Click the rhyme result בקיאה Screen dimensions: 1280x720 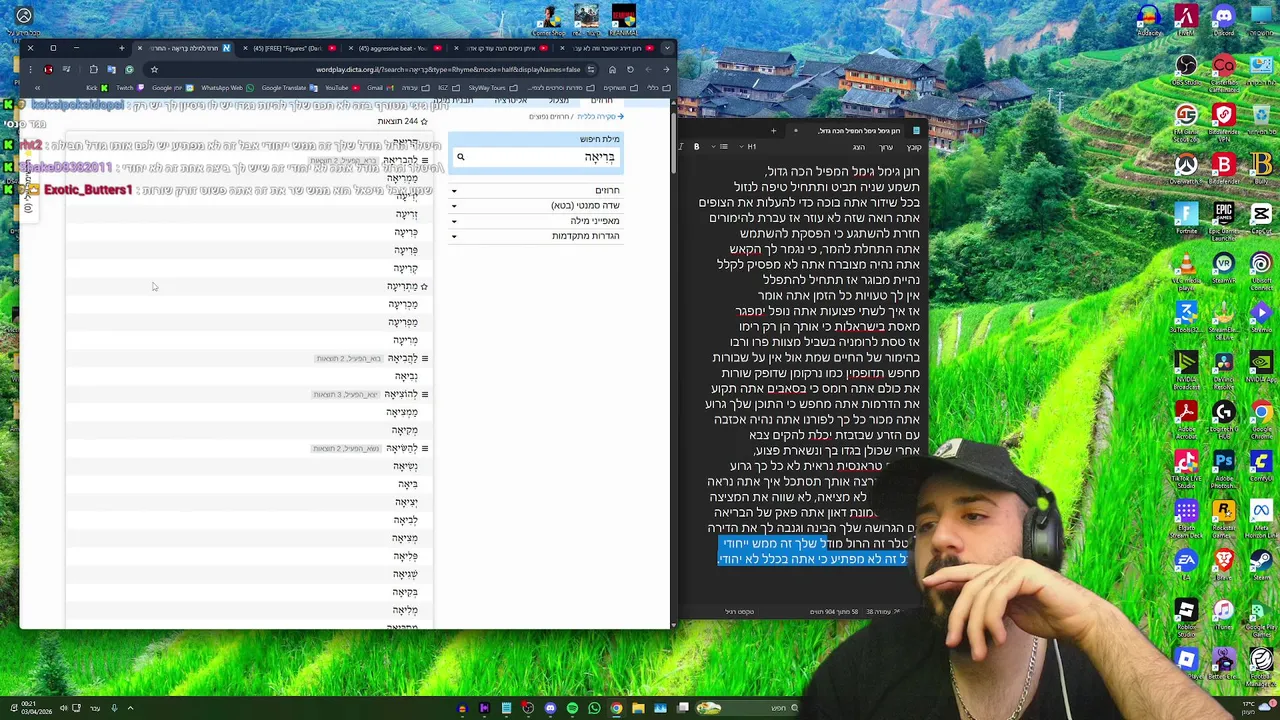[405, 592]
